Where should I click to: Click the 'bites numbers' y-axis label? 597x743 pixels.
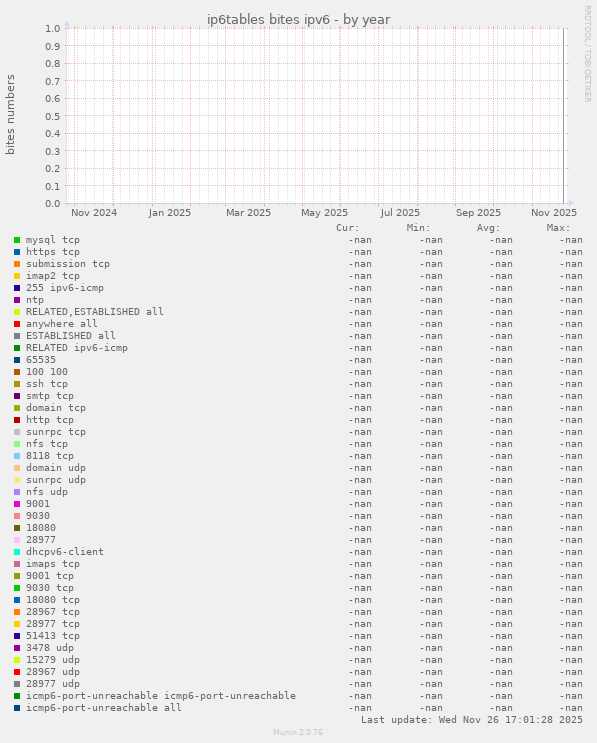click(10, 114)
